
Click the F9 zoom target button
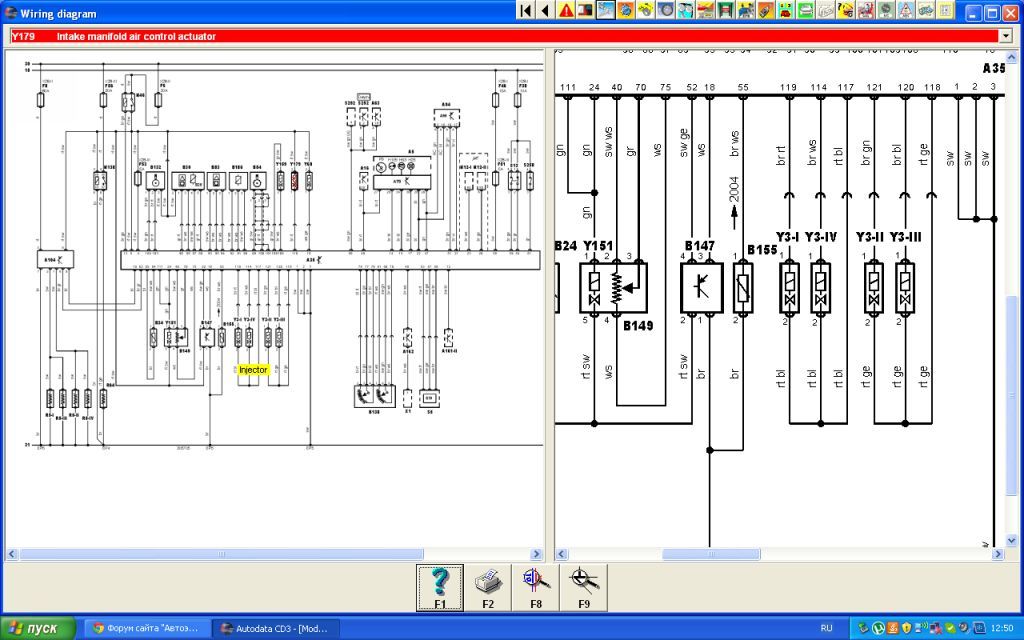[x=584, y=588]
